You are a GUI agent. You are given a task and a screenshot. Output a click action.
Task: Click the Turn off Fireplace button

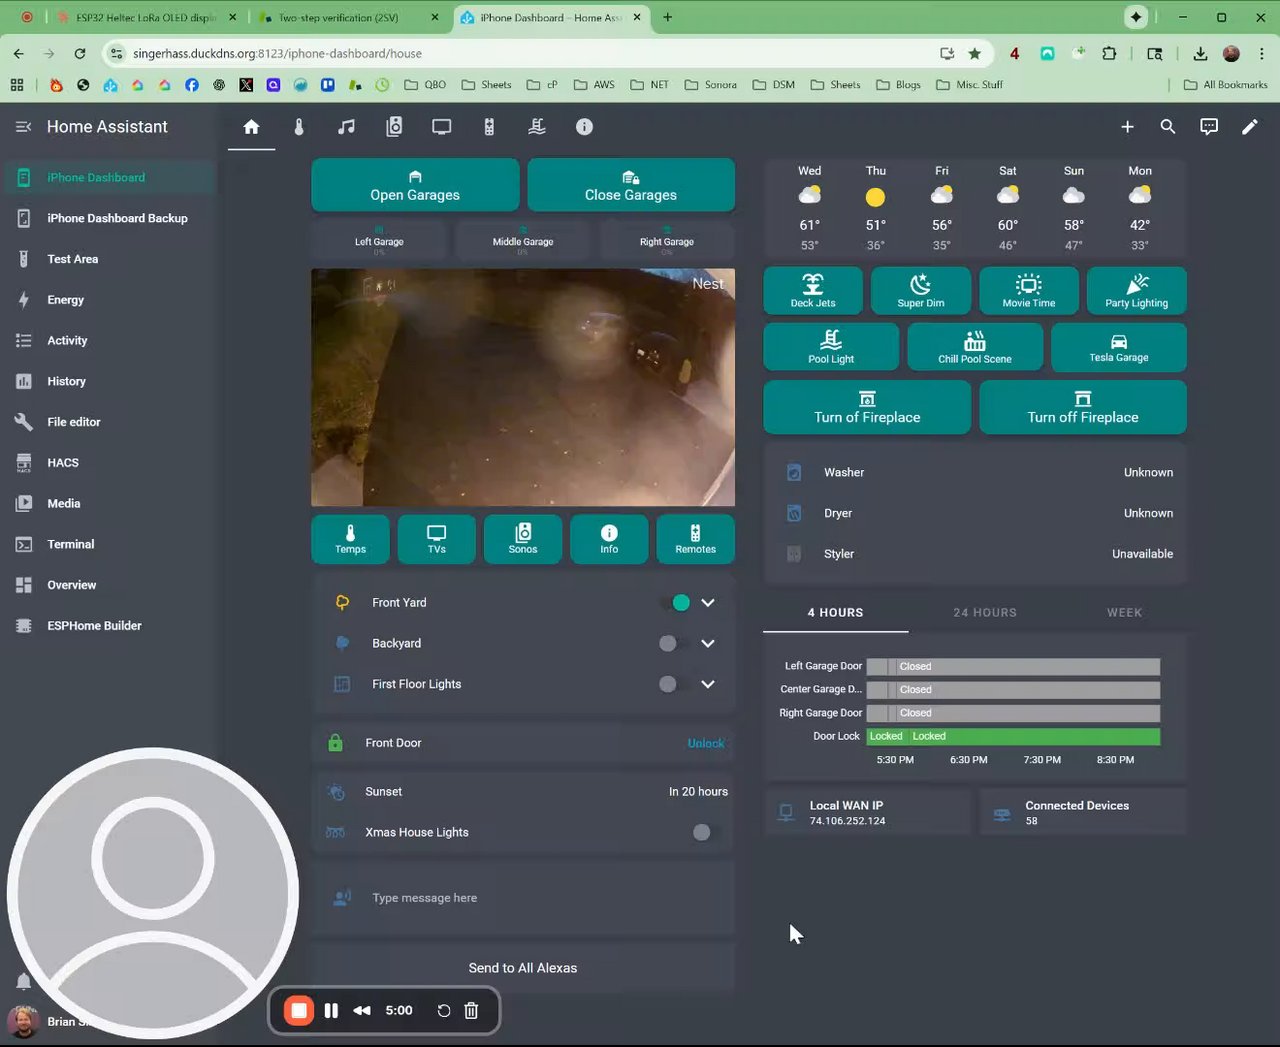point(1083,407)
